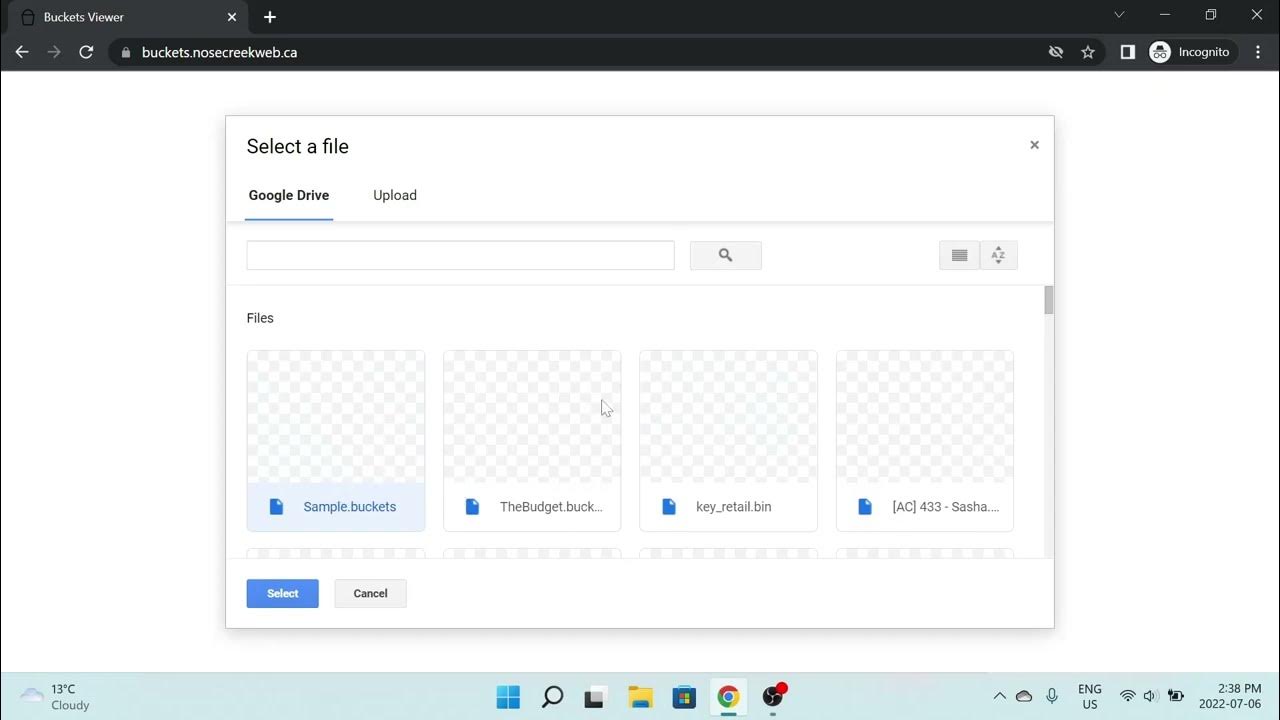Click the third-party cookies blocked eye icon
The height and width of the screenshot is (720, 1280).
1056,52
